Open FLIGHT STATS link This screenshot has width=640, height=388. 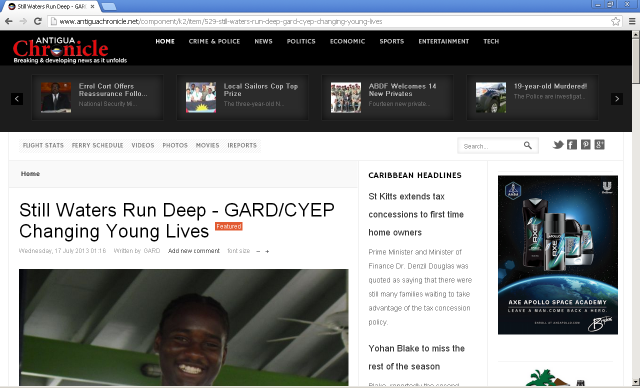tap(43, 145)
